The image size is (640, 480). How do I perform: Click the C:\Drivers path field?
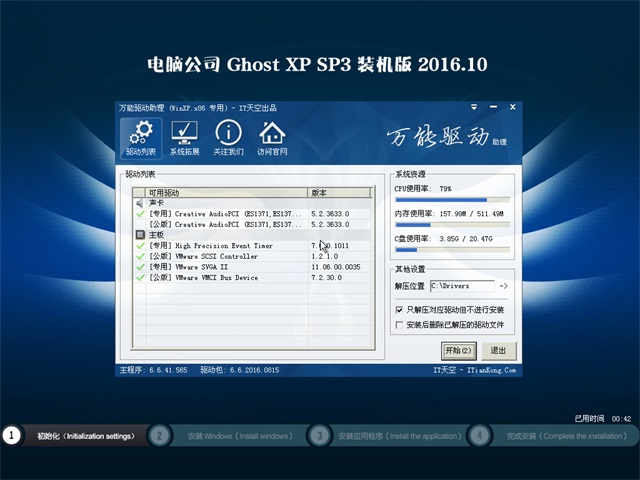coord(462,286)
